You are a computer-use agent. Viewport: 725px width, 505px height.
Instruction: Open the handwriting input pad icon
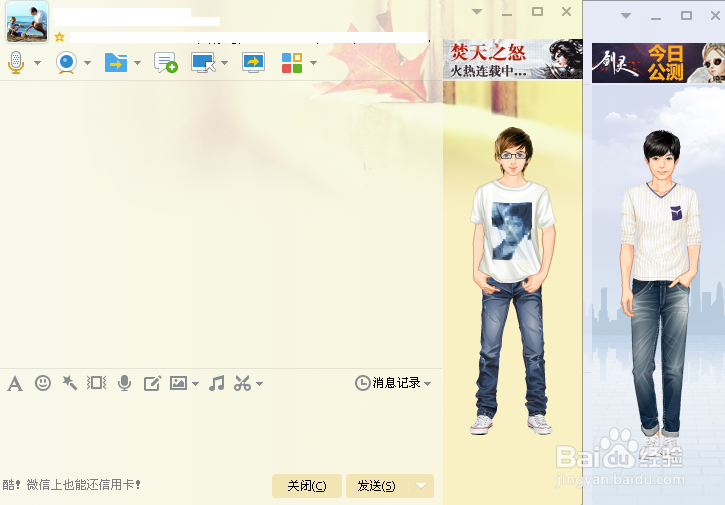click(152, 383)
